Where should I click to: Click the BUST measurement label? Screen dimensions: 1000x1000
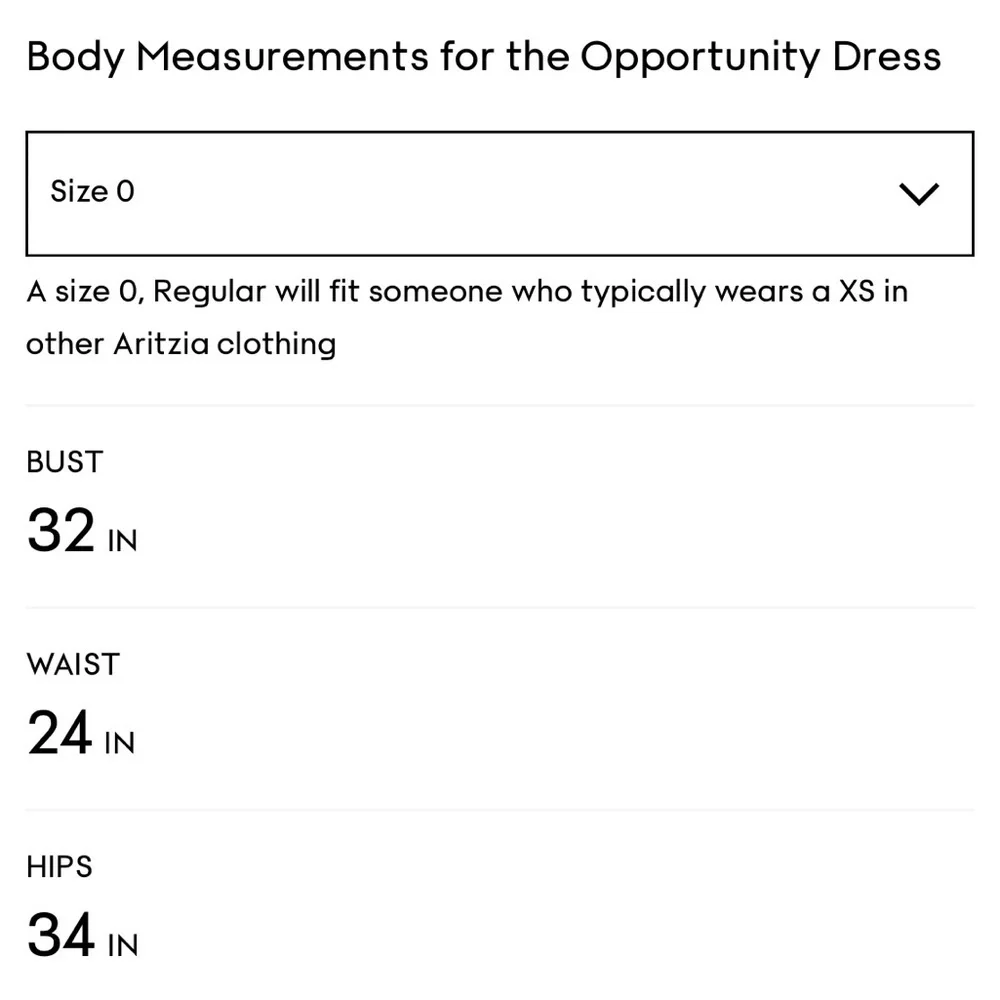tap(63, 461)
